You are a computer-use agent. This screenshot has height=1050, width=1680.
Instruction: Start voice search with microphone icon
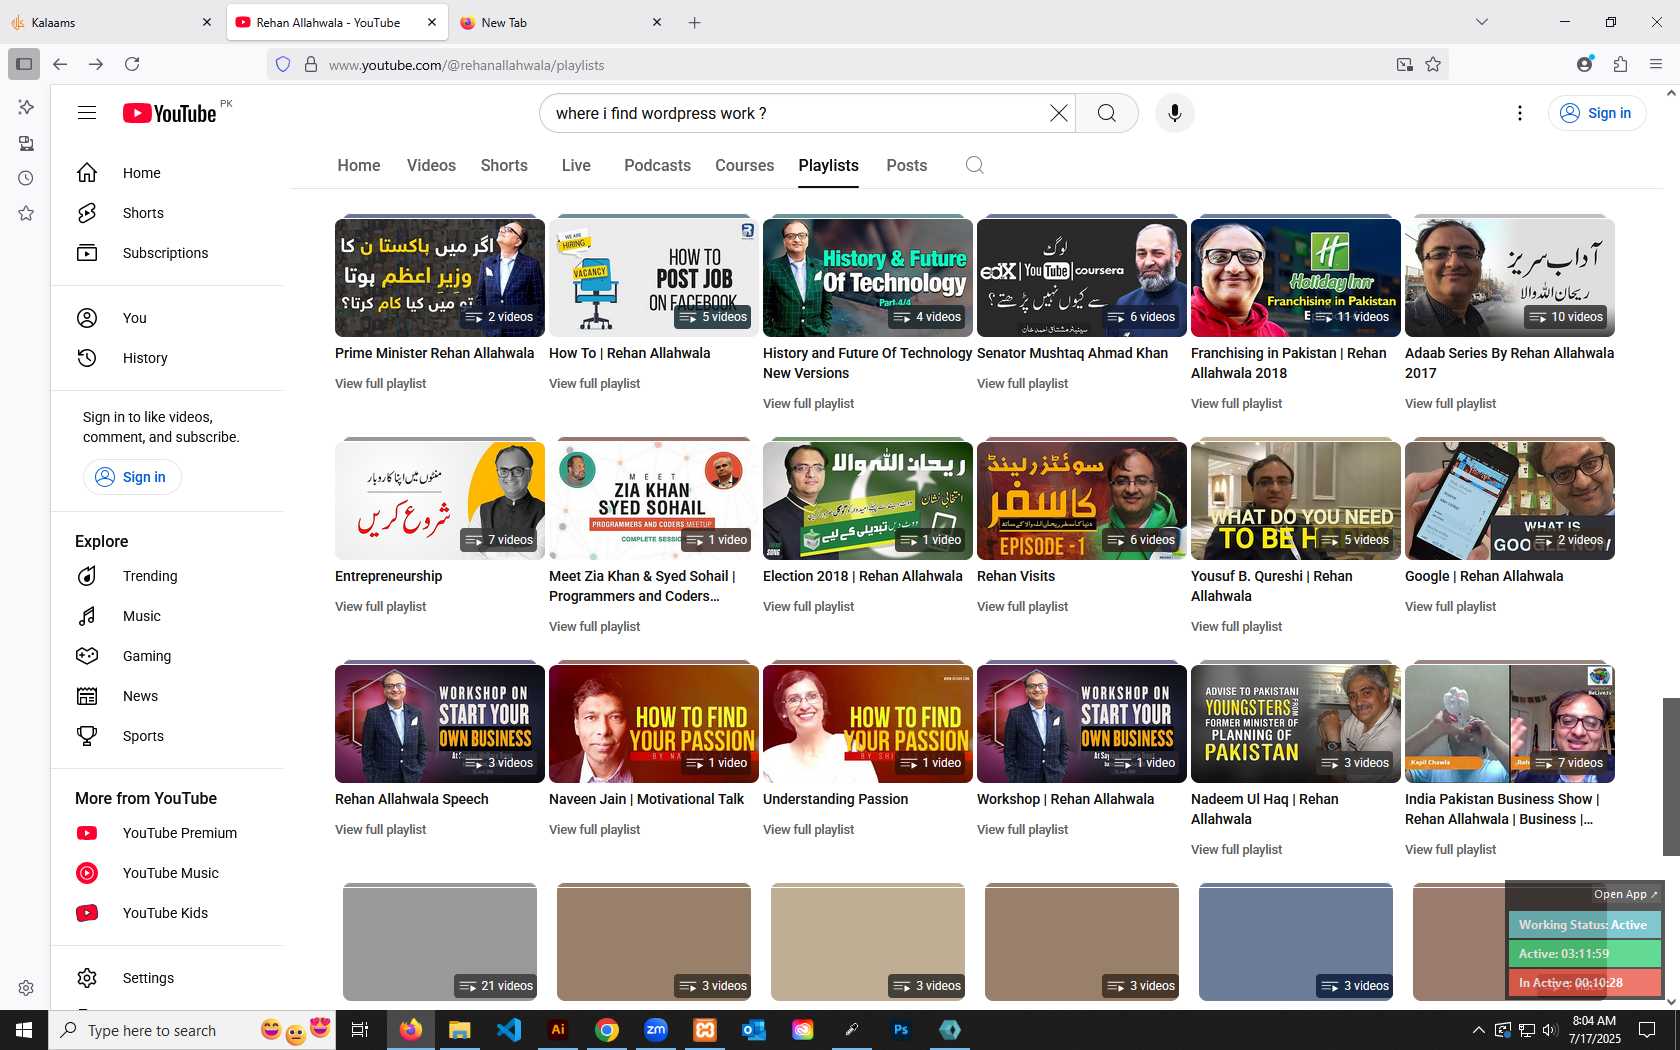[x=1175, y=113]
